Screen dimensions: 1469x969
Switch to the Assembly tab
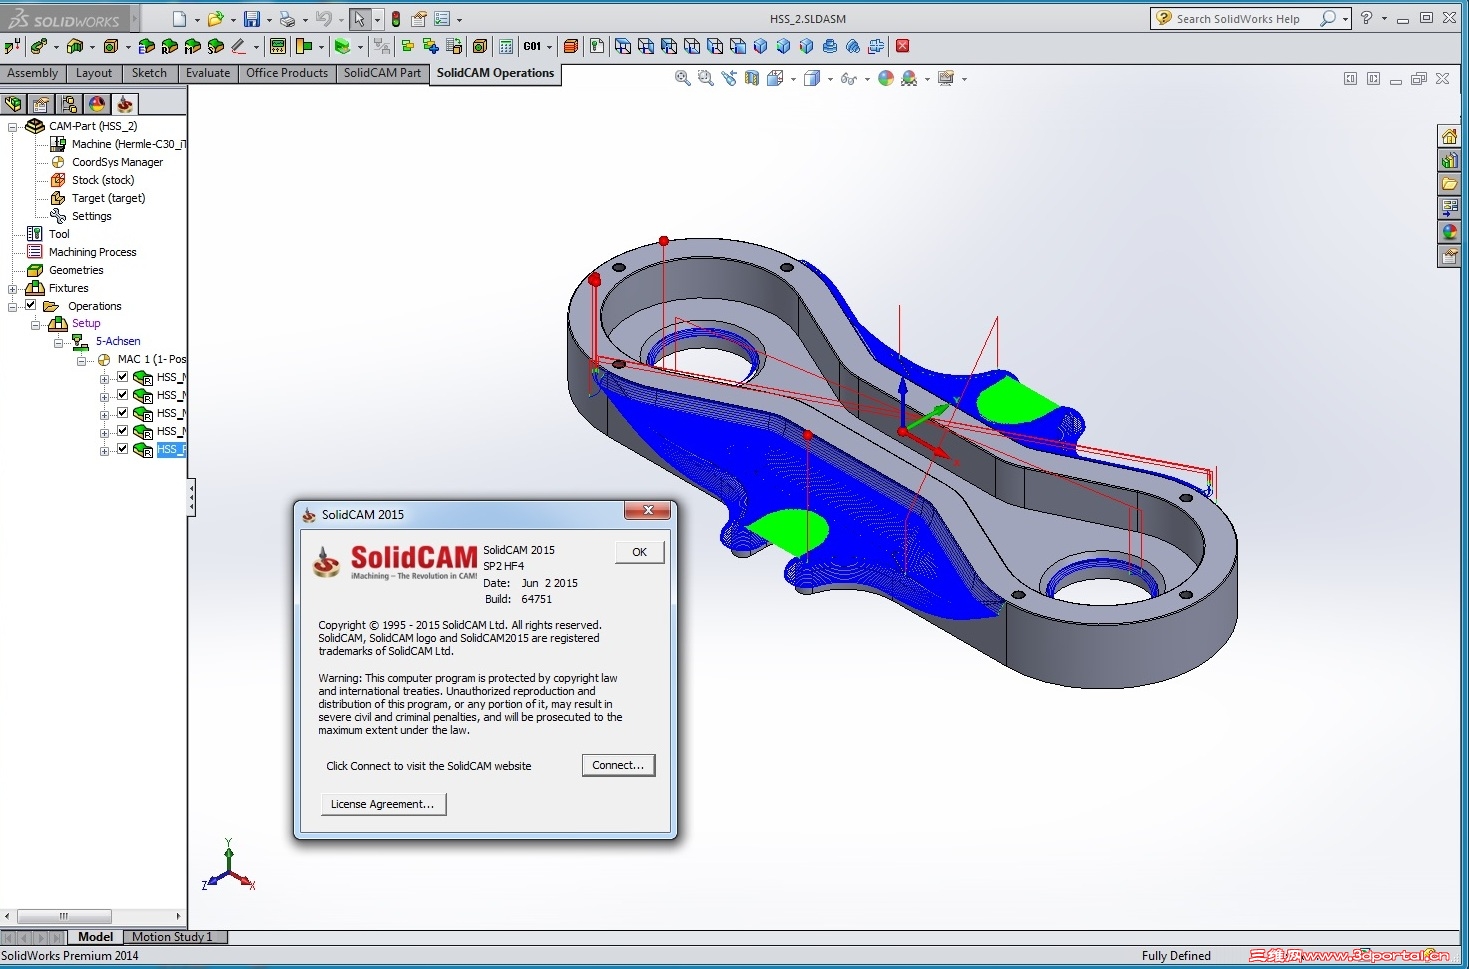click(33, 73)
